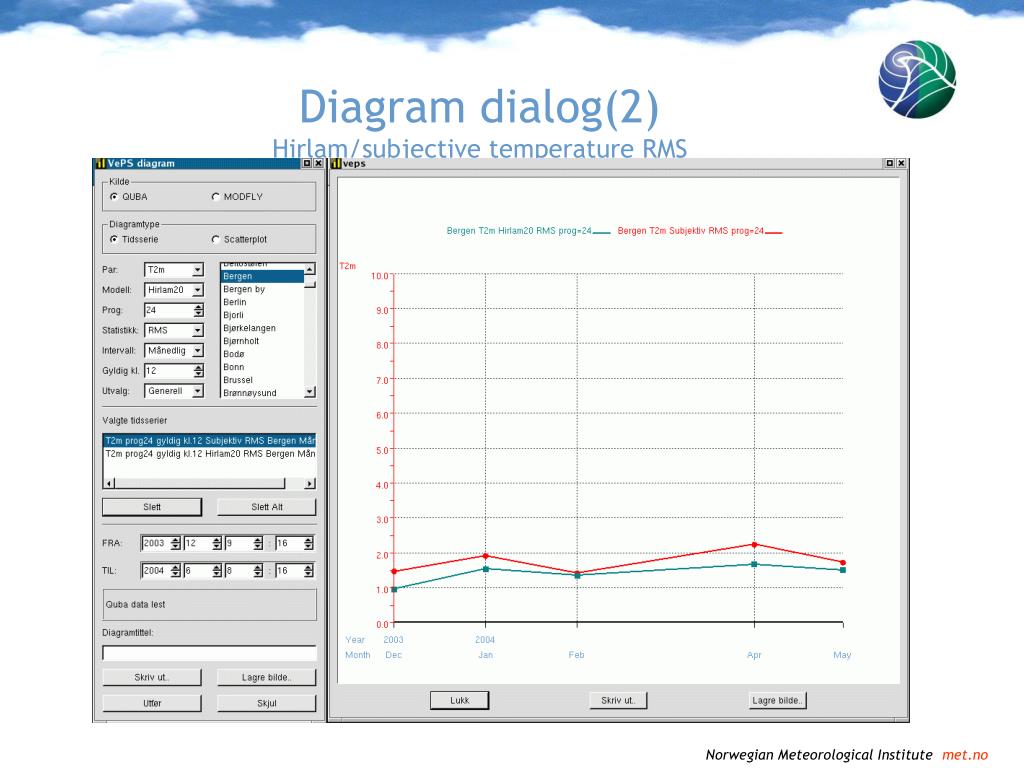Click the TIL year stepper for 2004
Viewport: 1024px width, 768px height.
(176, 571)
